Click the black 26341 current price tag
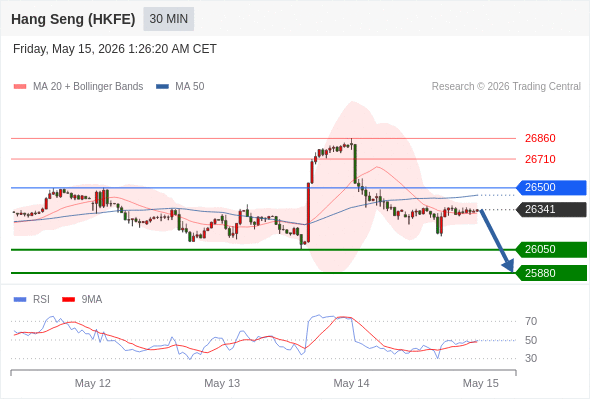The height and width of the screenshot is (400, 590). [x=551, y=210]
